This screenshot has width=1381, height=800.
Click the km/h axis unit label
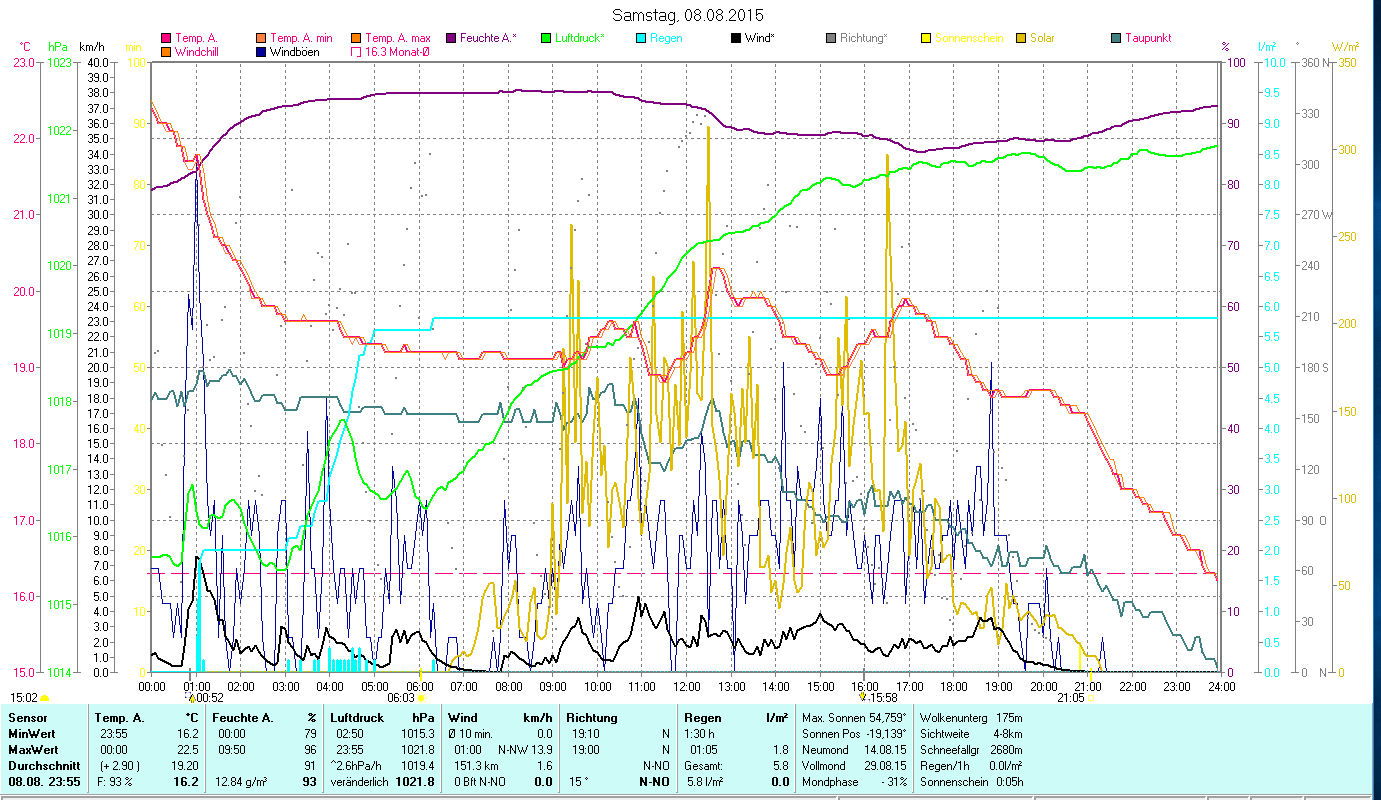pos(91,46)
